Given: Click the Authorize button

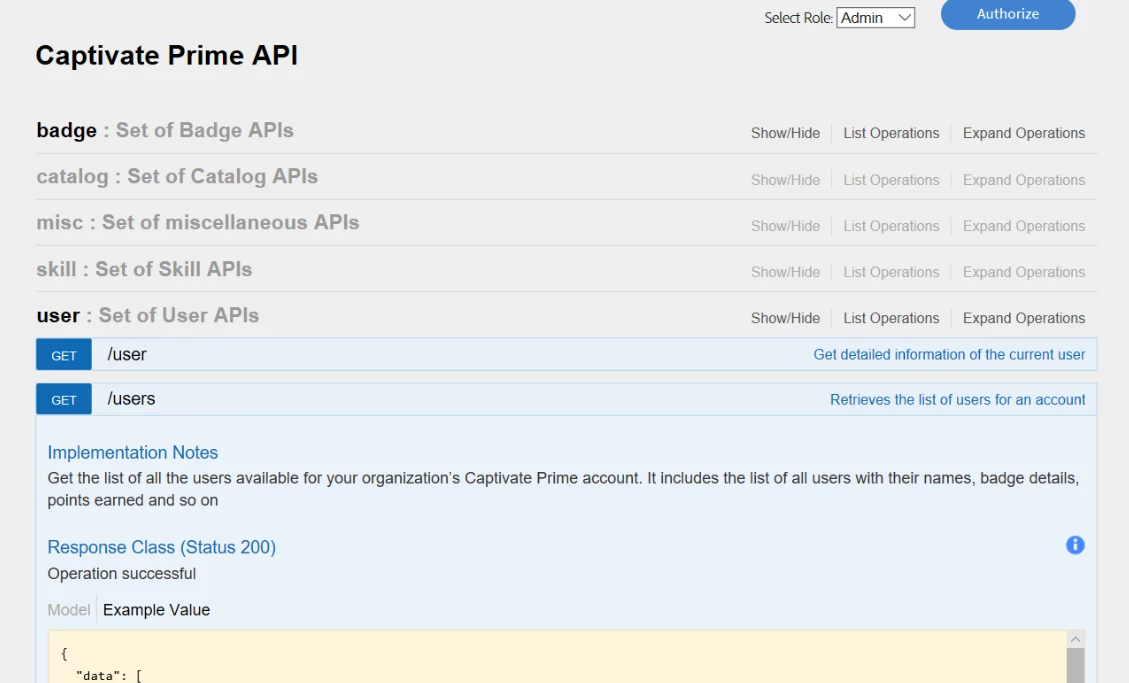Looking at the screenshot, I should pos(1007,14).
